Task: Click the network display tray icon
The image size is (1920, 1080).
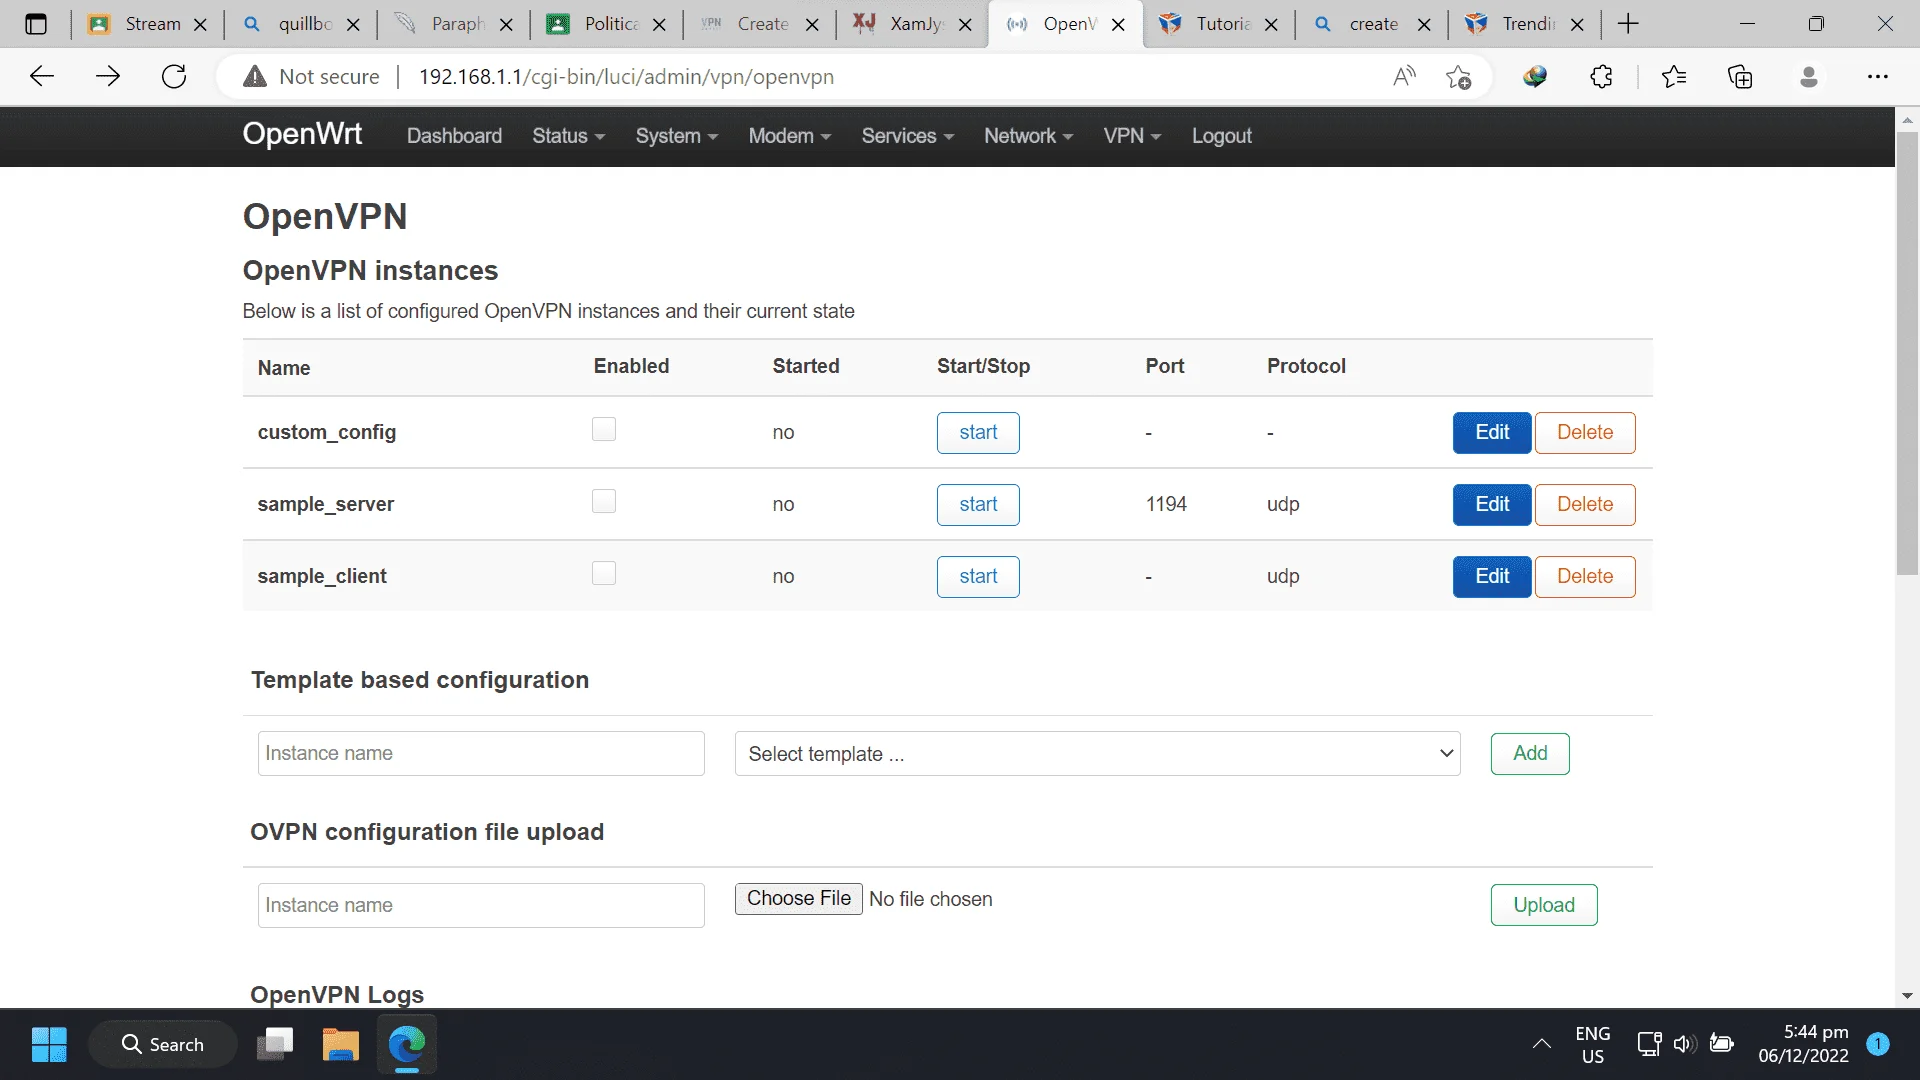Action: [1649, 1044]
